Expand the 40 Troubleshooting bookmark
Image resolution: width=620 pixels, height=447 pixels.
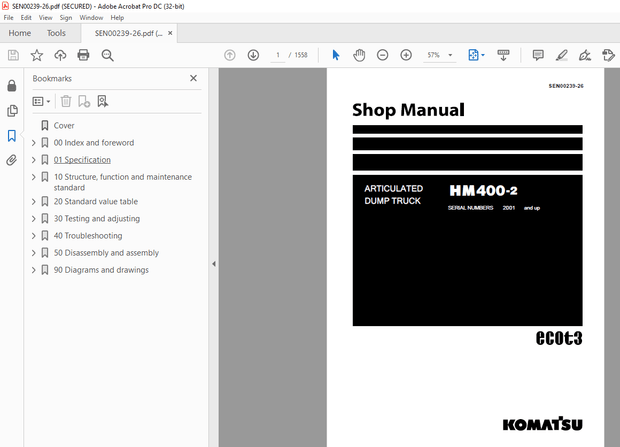click(x=34, y=236)
